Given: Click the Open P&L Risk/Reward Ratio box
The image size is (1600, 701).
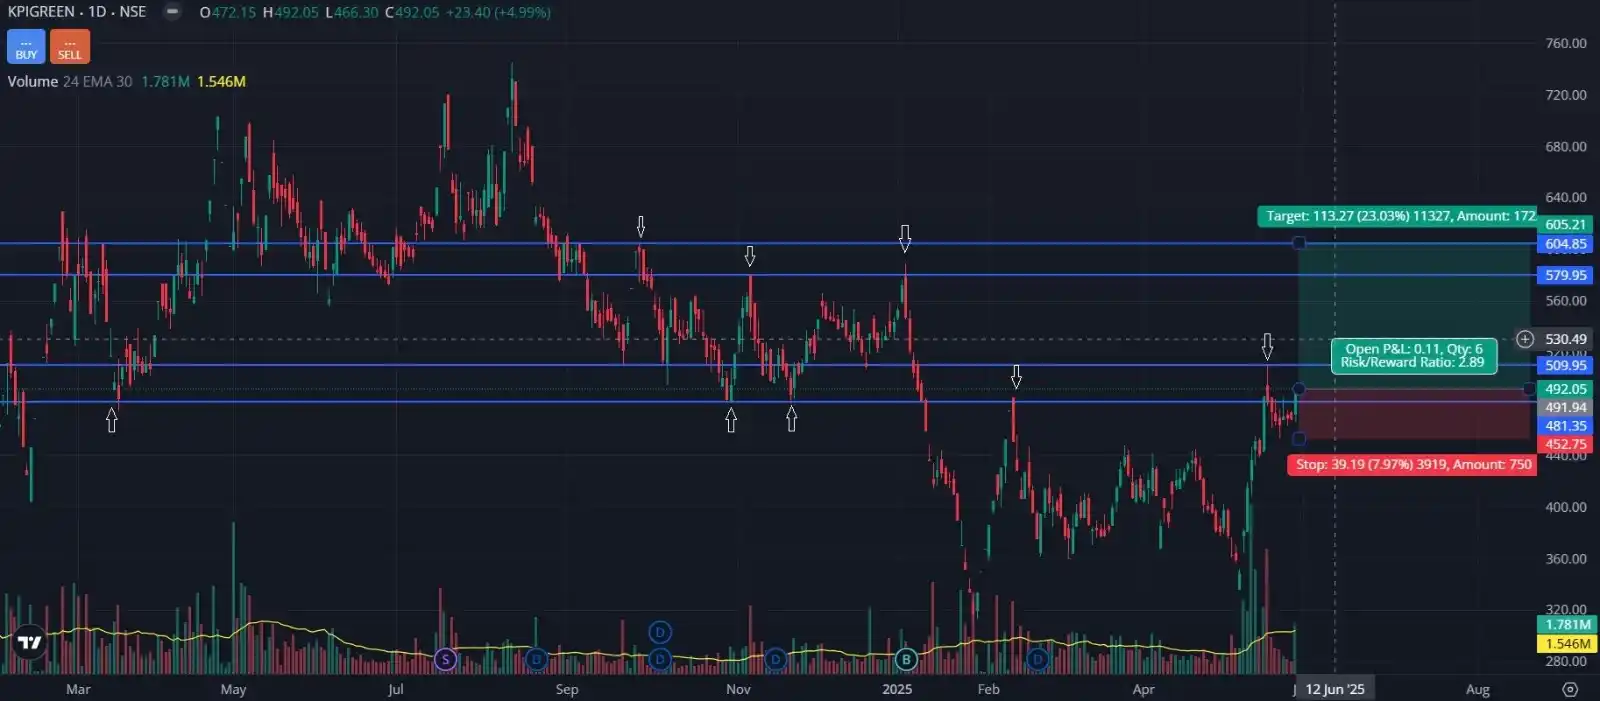Looking at the screenshot, I should click(1413, 356).
